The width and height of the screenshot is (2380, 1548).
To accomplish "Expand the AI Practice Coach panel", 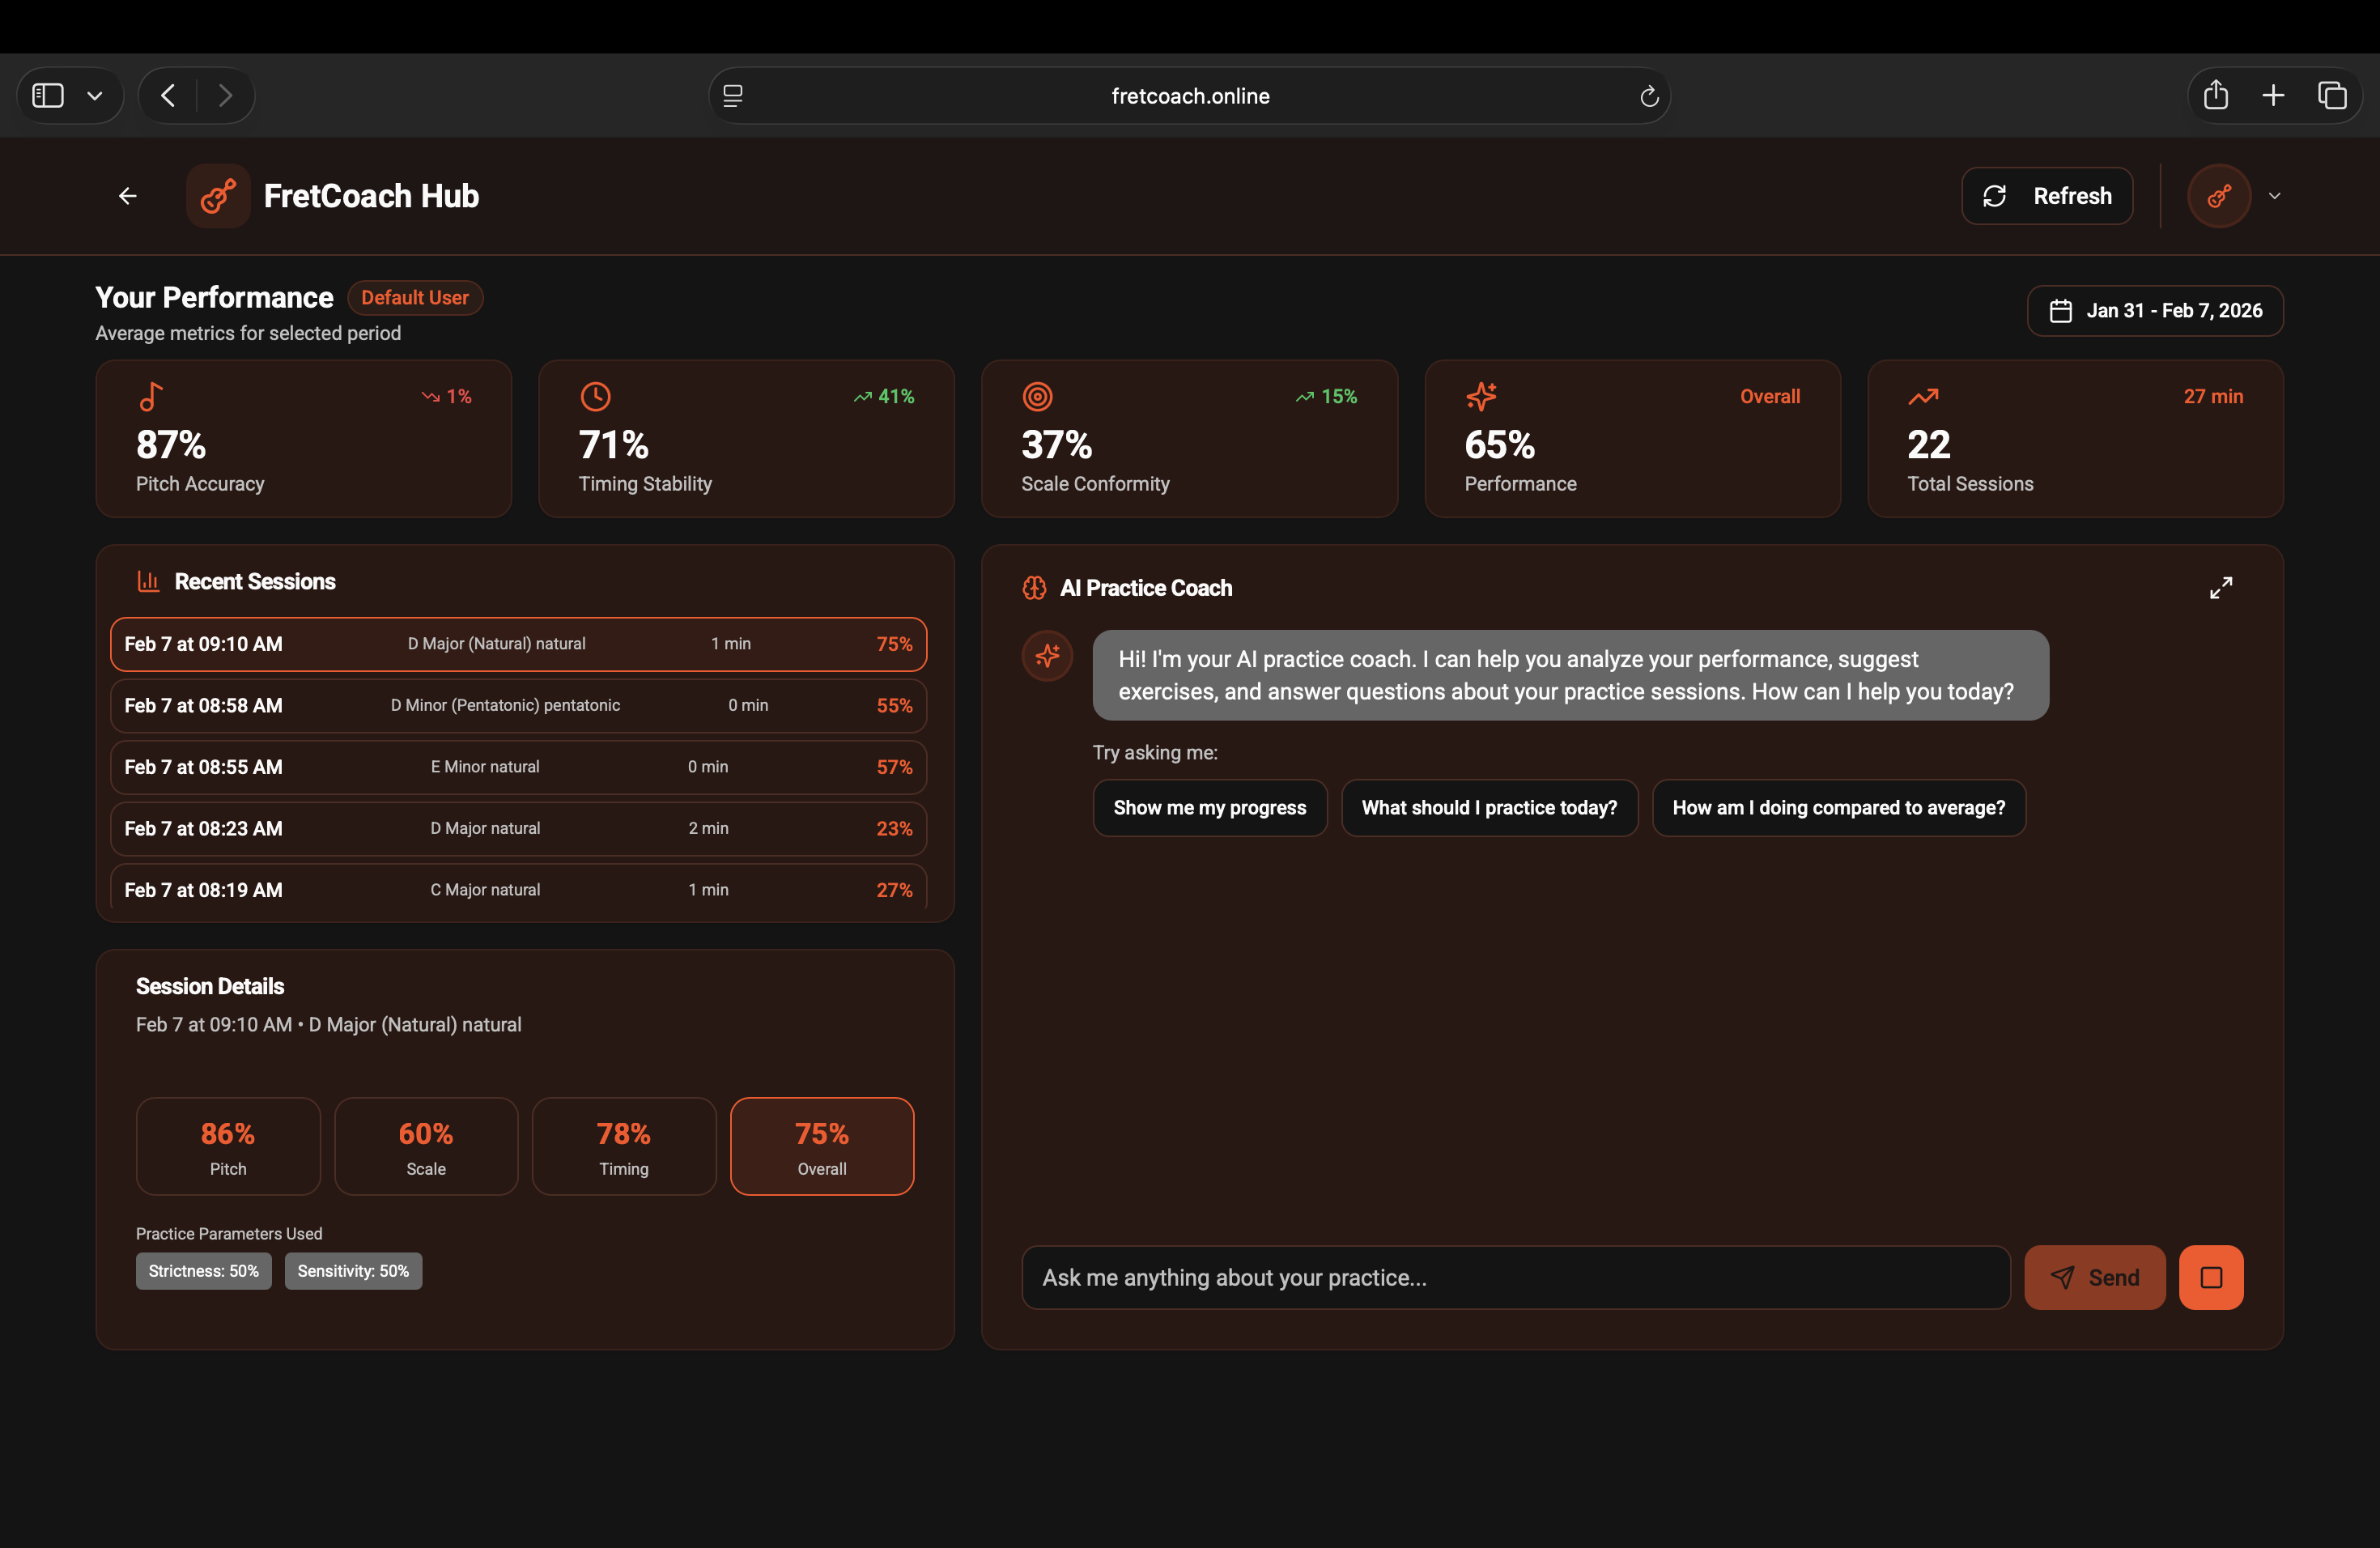I will click(2220, 588).
